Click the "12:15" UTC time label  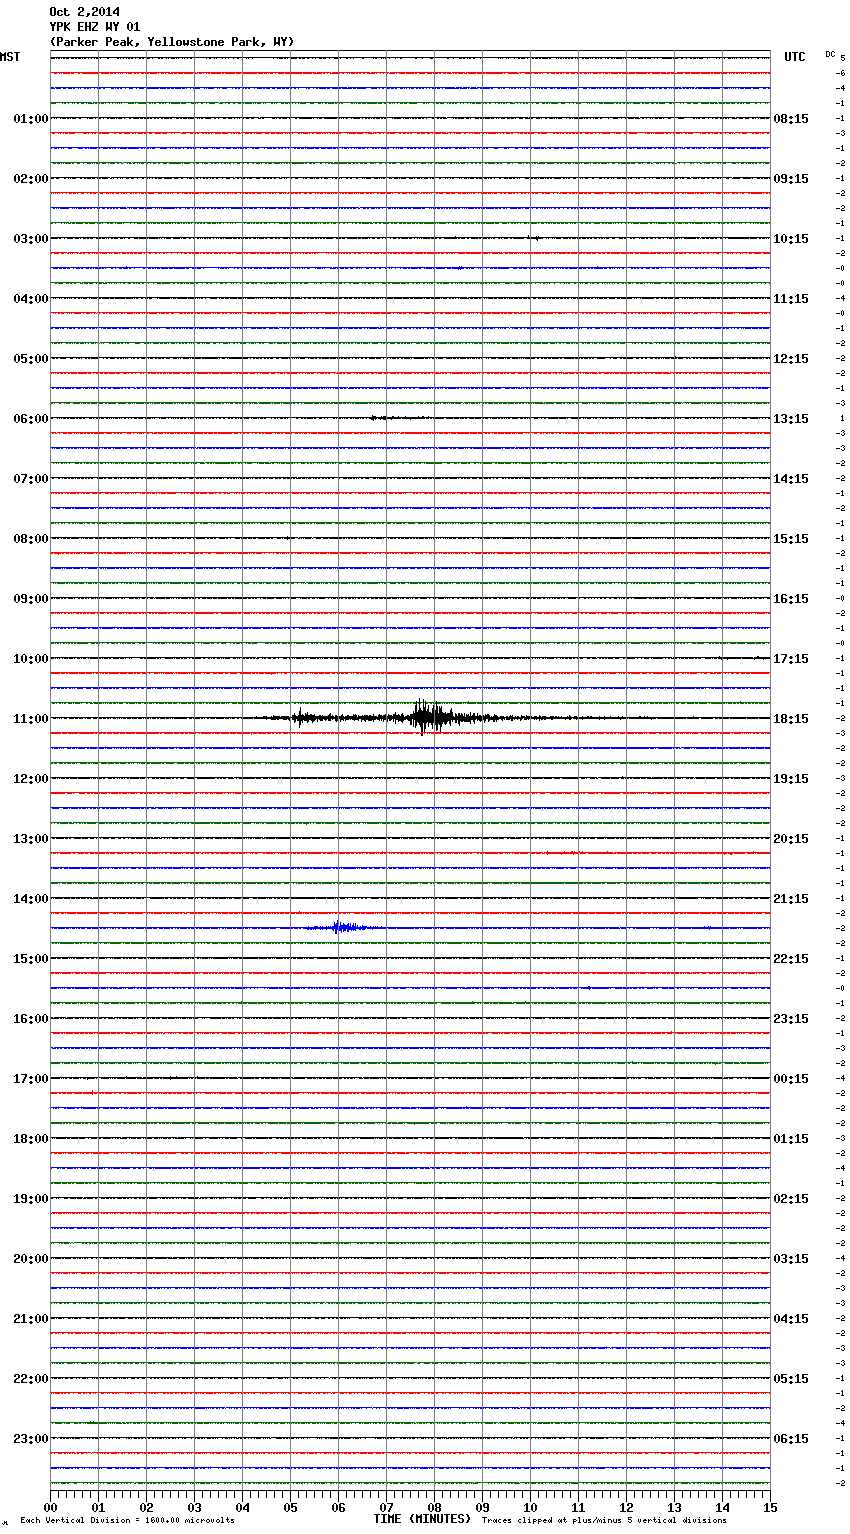791,359
